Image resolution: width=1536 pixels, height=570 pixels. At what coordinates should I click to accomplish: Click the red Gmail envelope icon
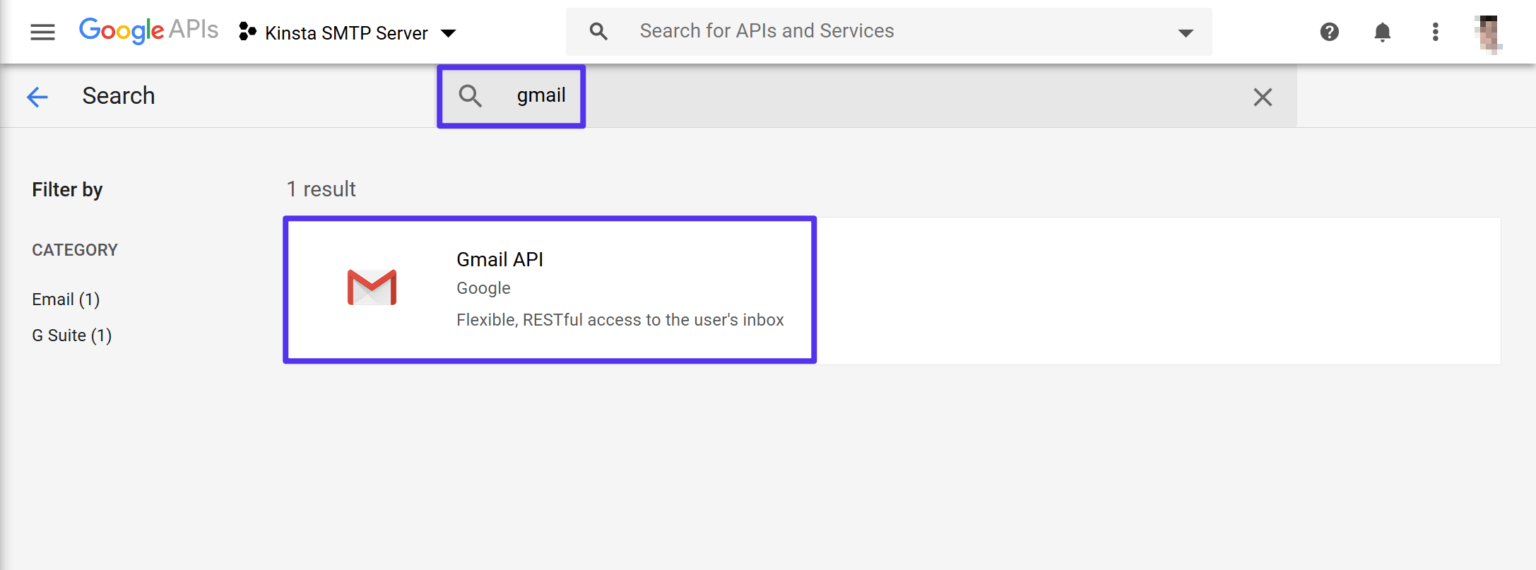coord(372,288)
